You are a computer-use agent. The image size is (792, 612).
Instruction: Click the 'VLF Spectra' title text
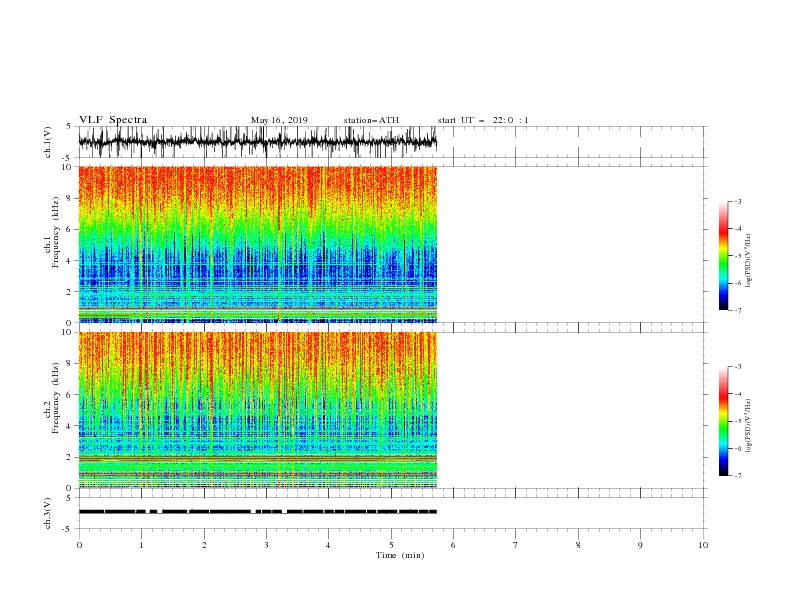(x=113, y=120)
